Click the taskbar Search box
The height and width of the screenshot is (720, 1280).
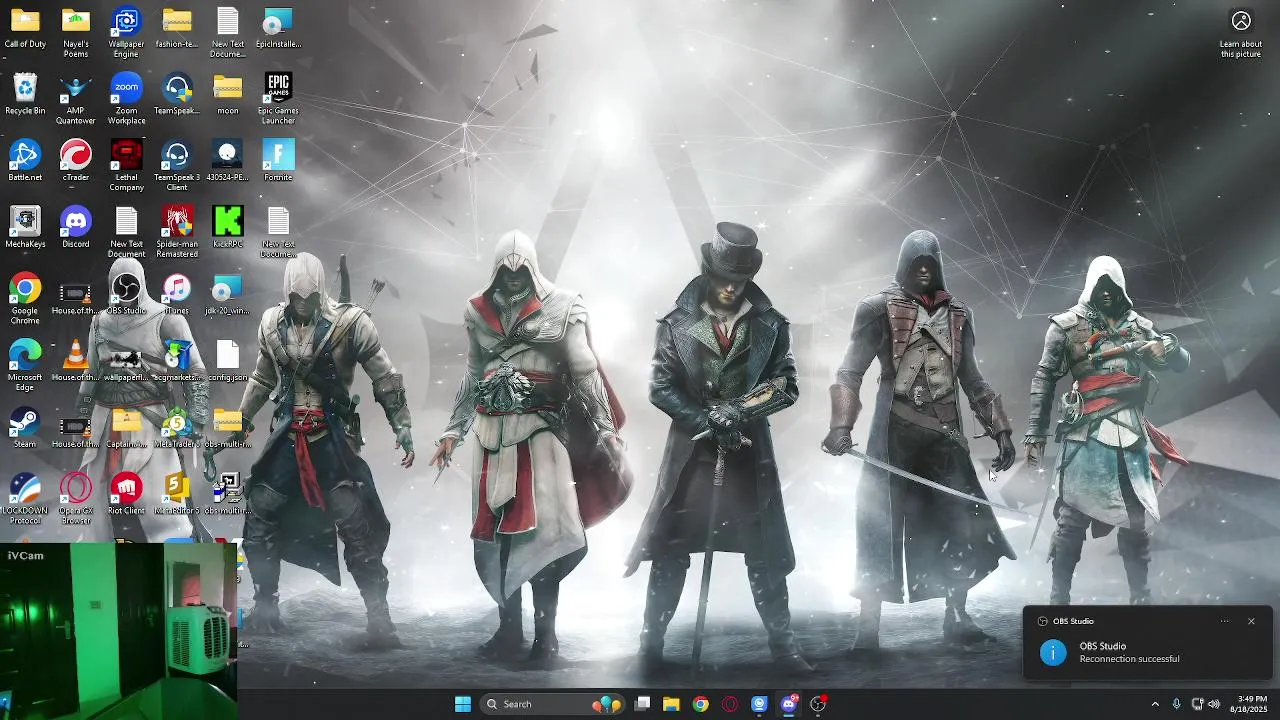point(551,704)
